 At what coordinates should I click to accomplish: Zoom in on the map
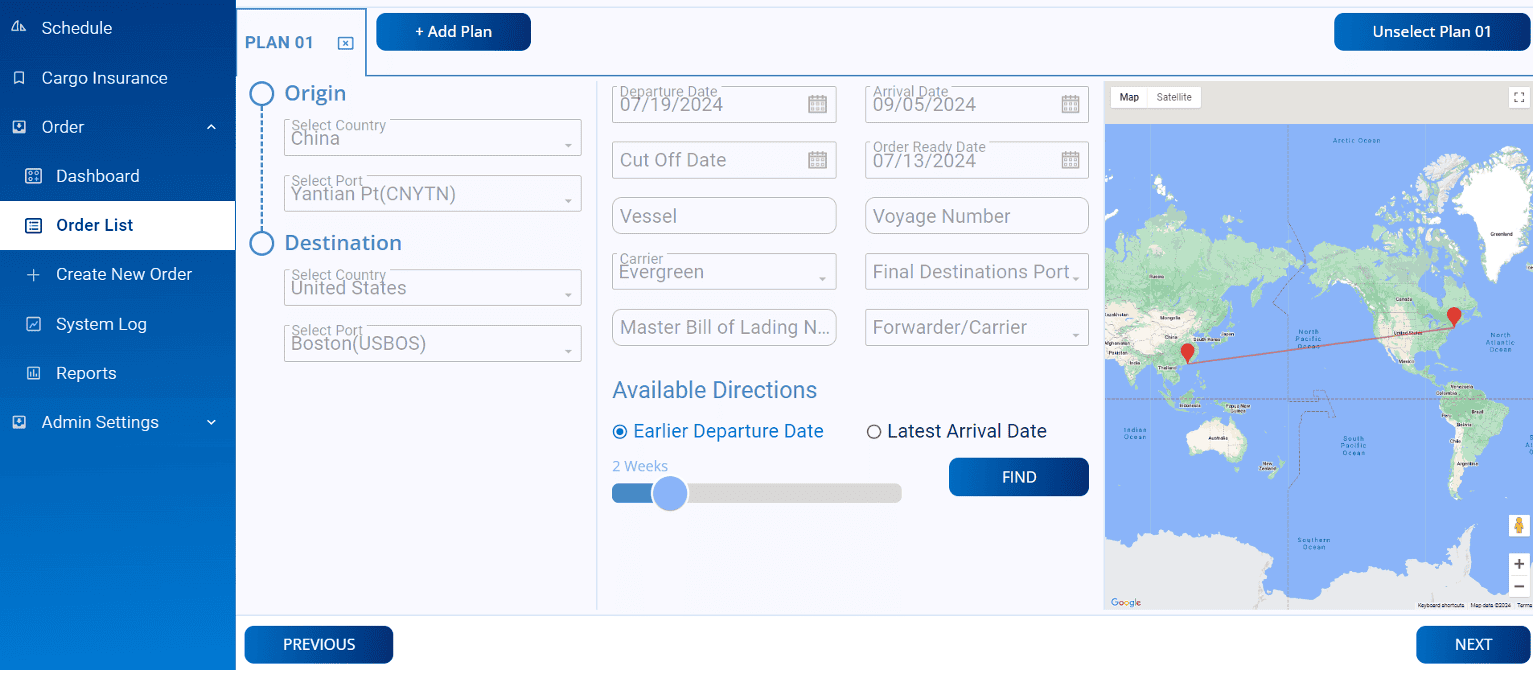(1519, 564)
